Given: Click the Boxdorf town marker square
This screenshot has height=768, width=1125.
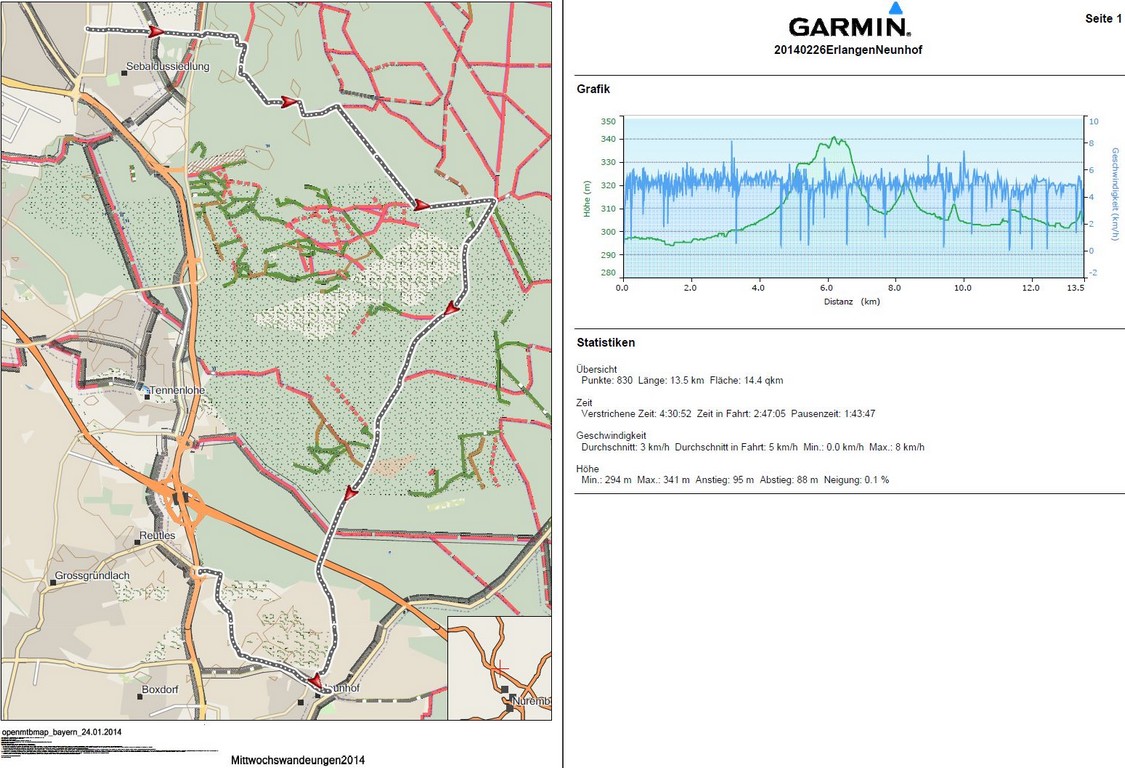Looking at the screenshot, I should coord(139,697).
